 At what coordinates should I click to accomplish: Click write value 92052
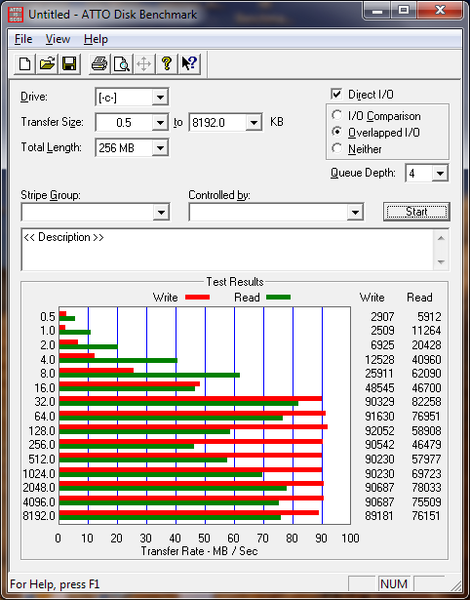[380, 430]
